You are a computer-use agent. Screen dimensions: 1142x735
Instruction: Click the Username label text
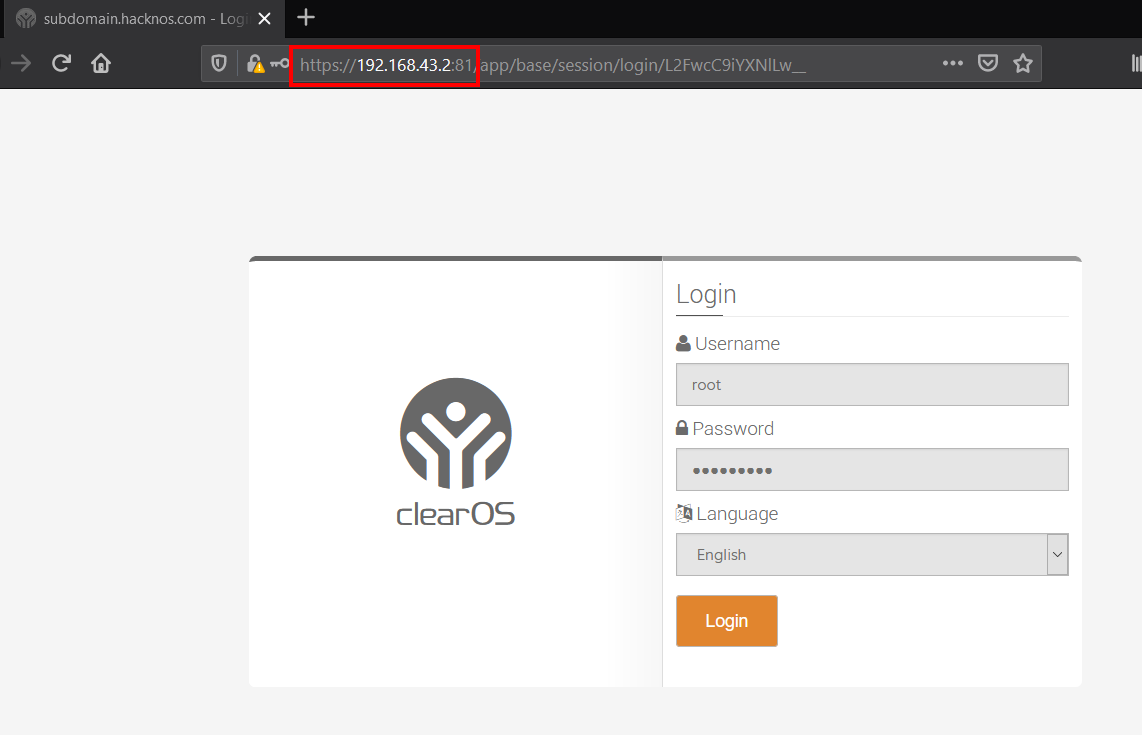pos(737,344)
